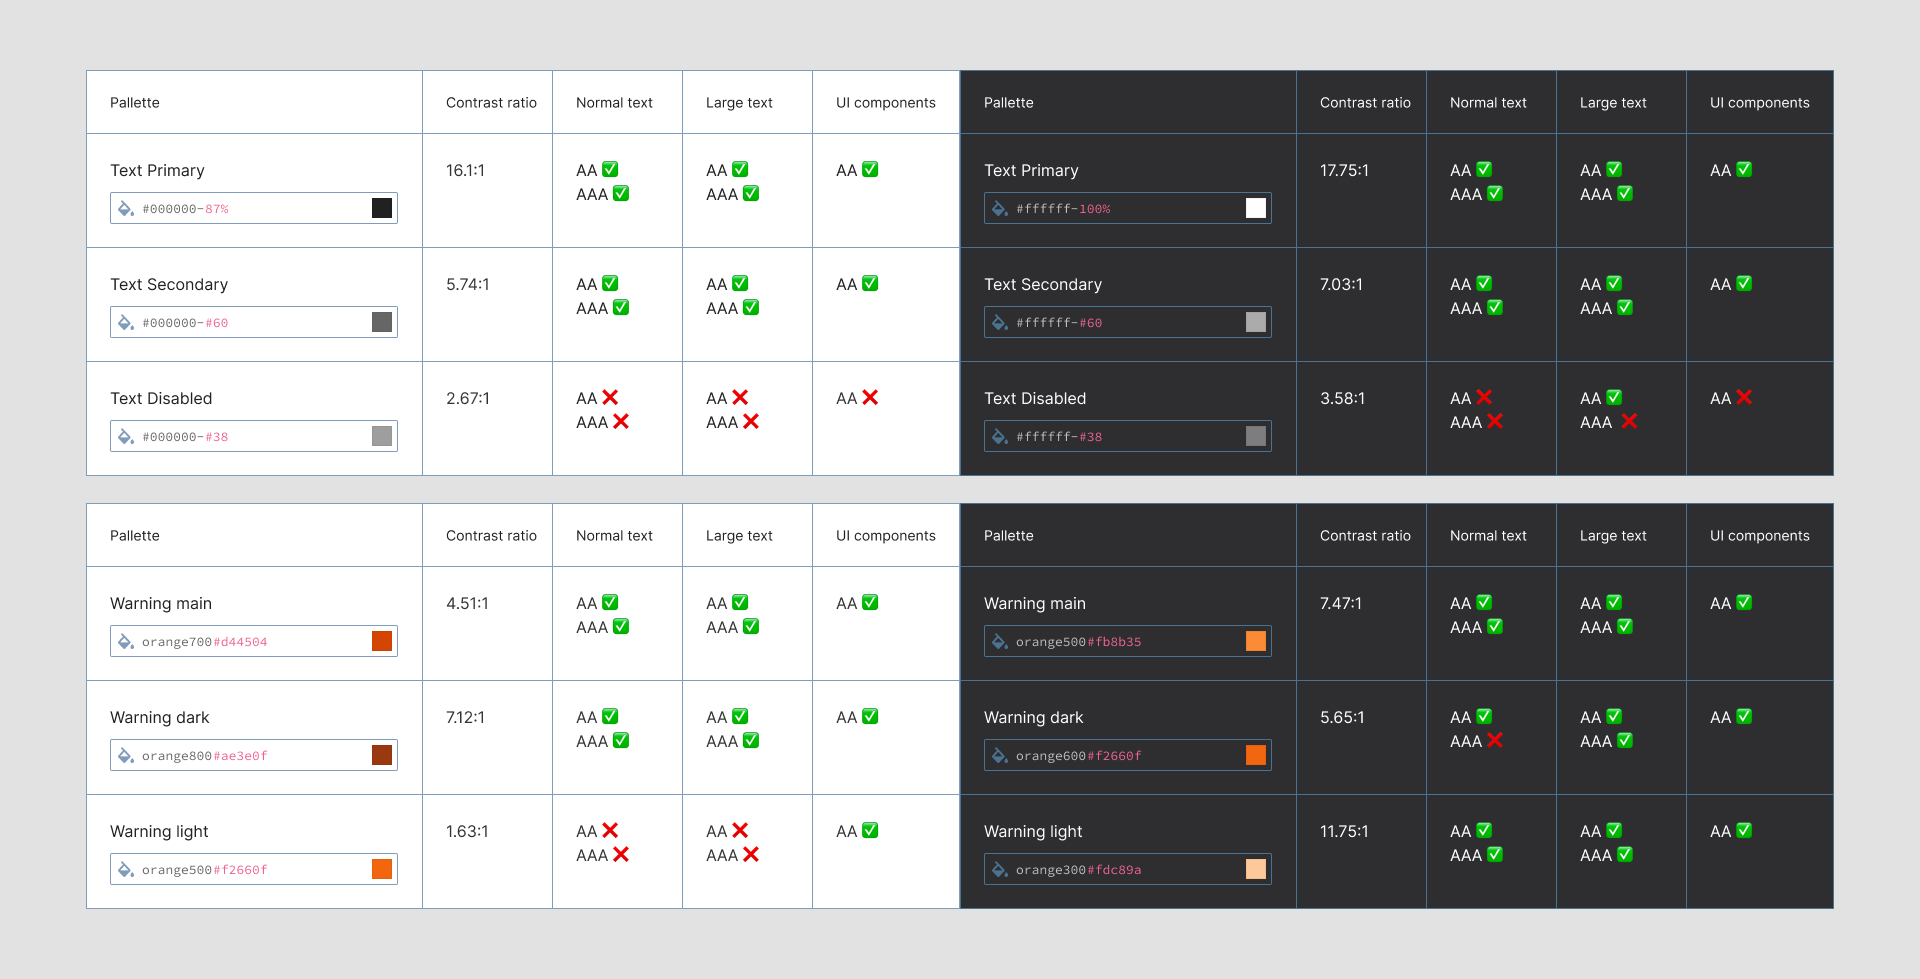
Task: Click the 16.1:1 contrast ratio value
Action: tap(465, 171)
